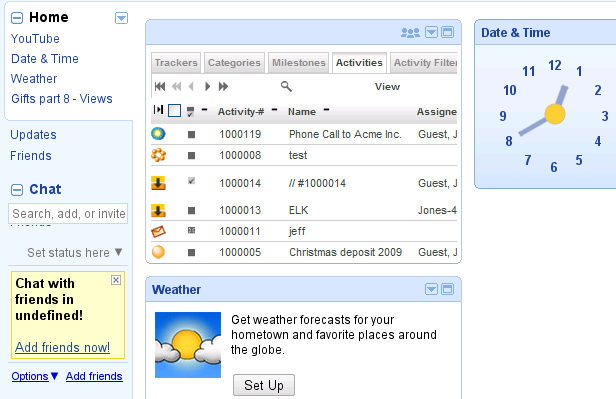Switch to the Activity Filter tab

[x=425, y=63]
